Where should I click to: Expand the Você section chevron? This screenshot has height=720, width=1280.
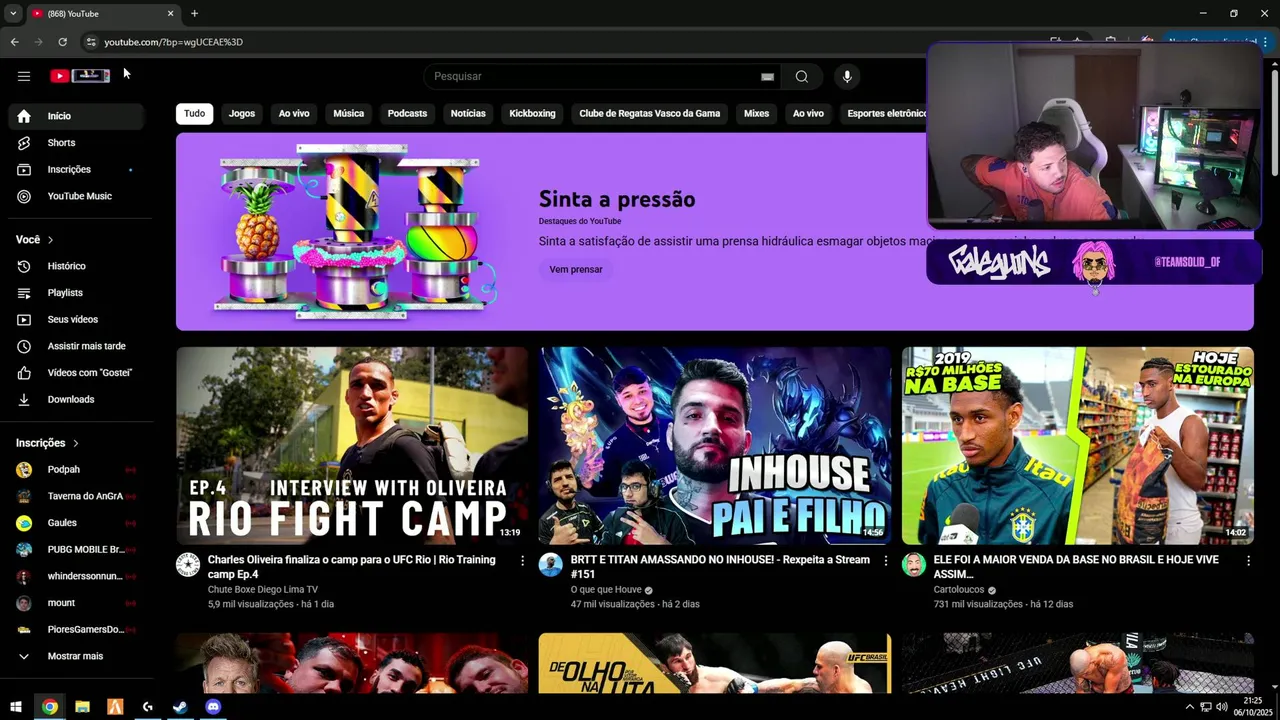(x=50, y=240)
